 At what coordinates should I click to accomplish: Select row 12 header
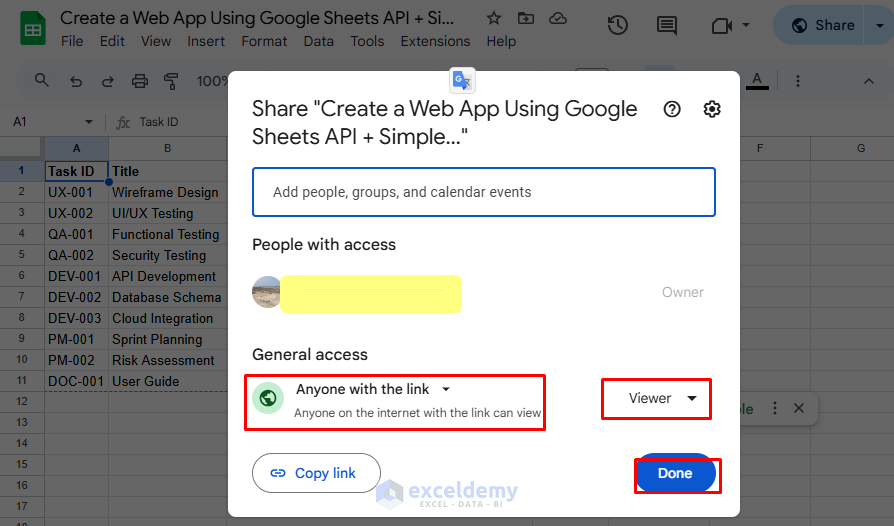pos(22,401)
